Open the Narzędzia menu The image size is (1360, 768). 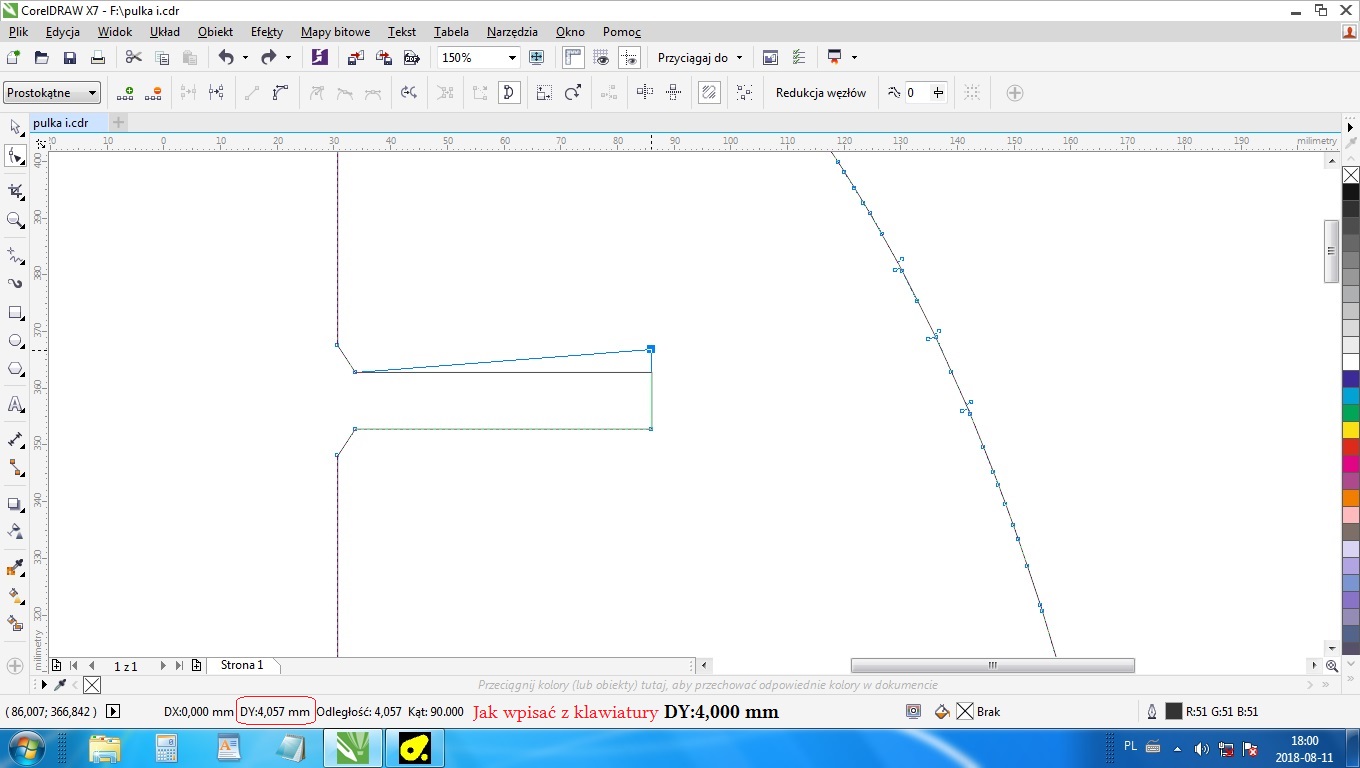click(x=512, y=32)
